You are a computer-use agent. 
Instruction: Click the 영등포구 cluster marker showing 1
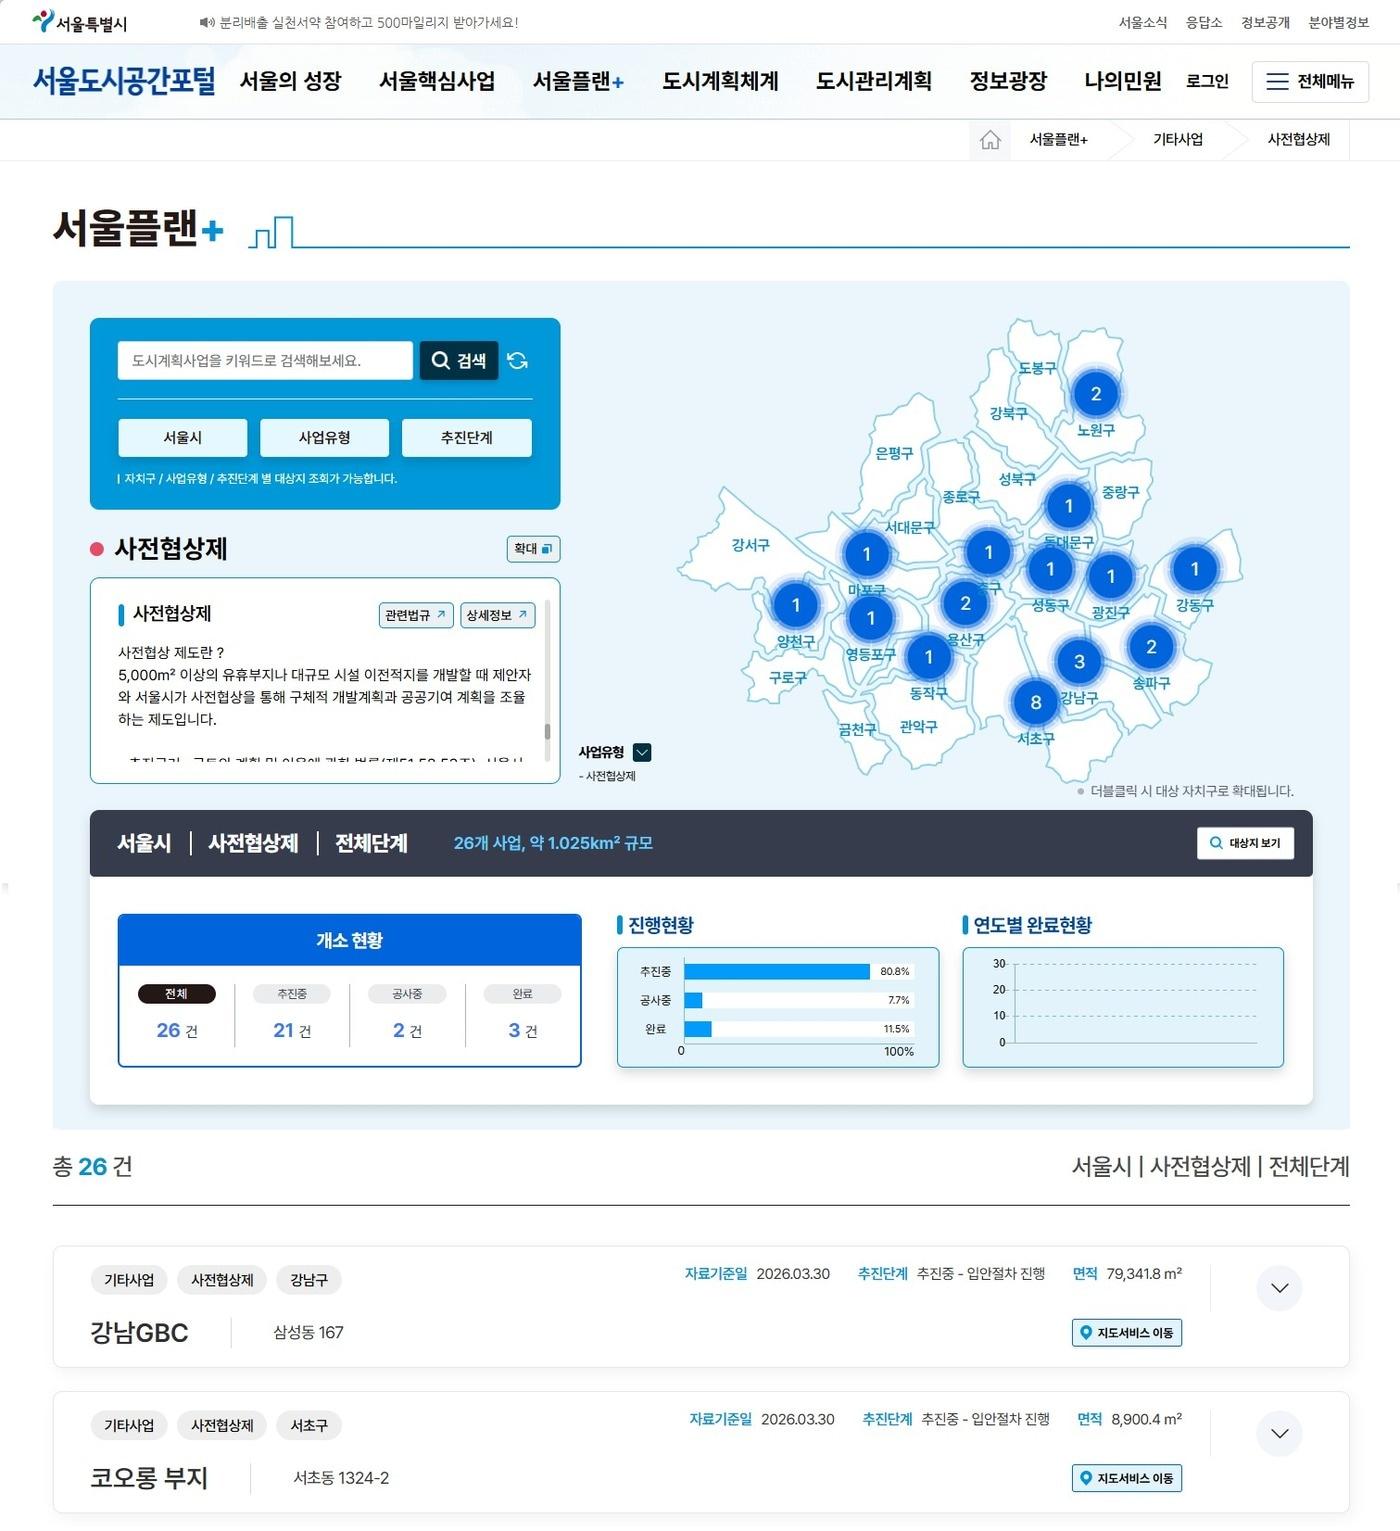click(870, 618)
